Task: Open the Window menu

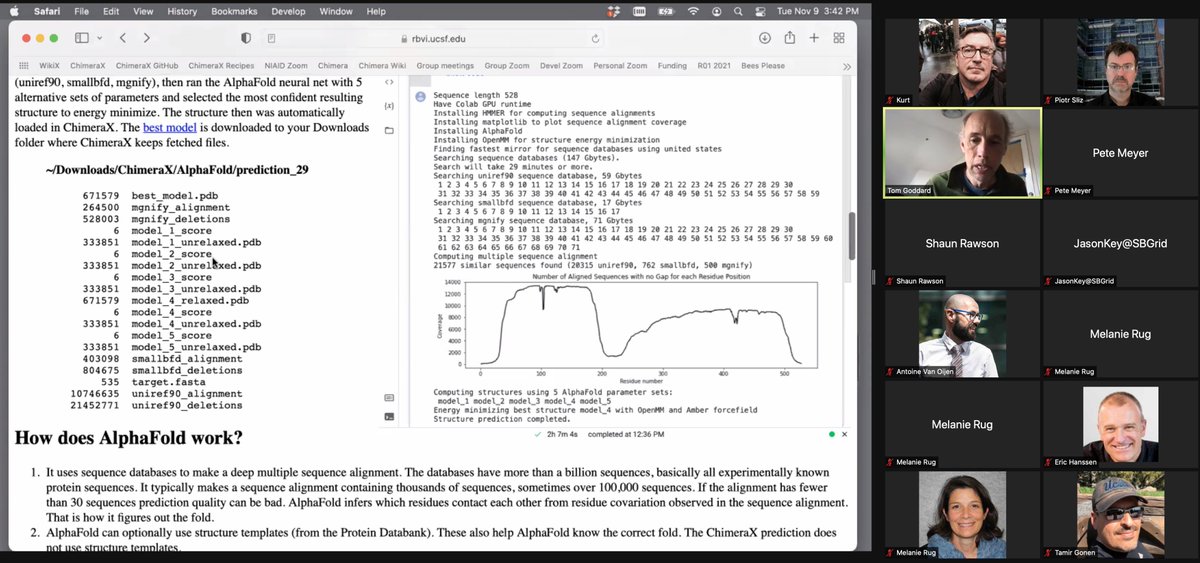Action: point(335,11)
